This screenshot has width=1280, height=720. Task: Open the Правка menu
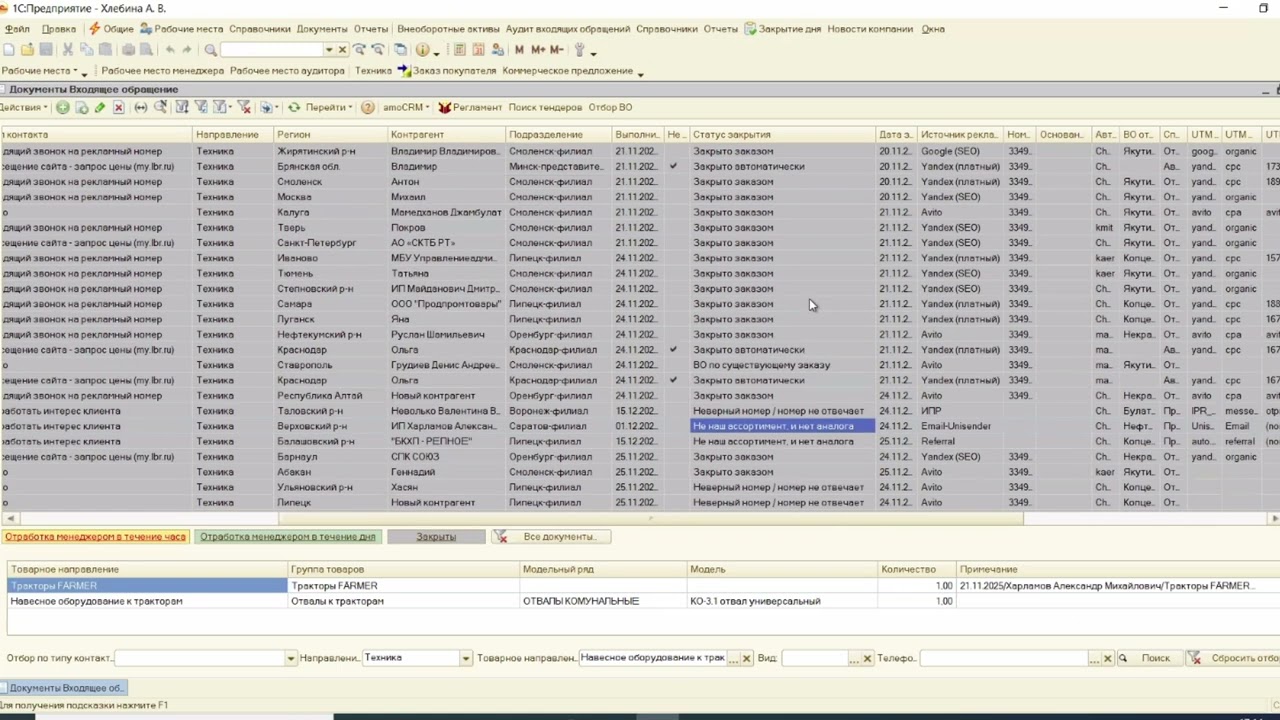(x=58, y=29)
